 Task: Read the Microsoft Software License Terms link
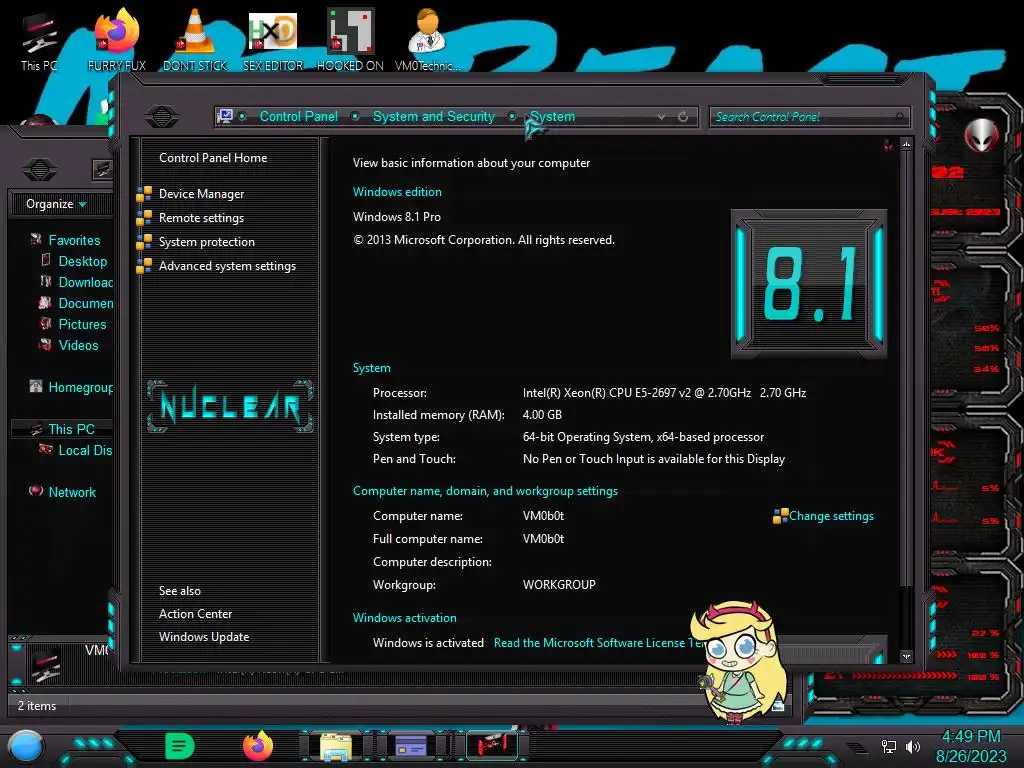pos(600,643)
